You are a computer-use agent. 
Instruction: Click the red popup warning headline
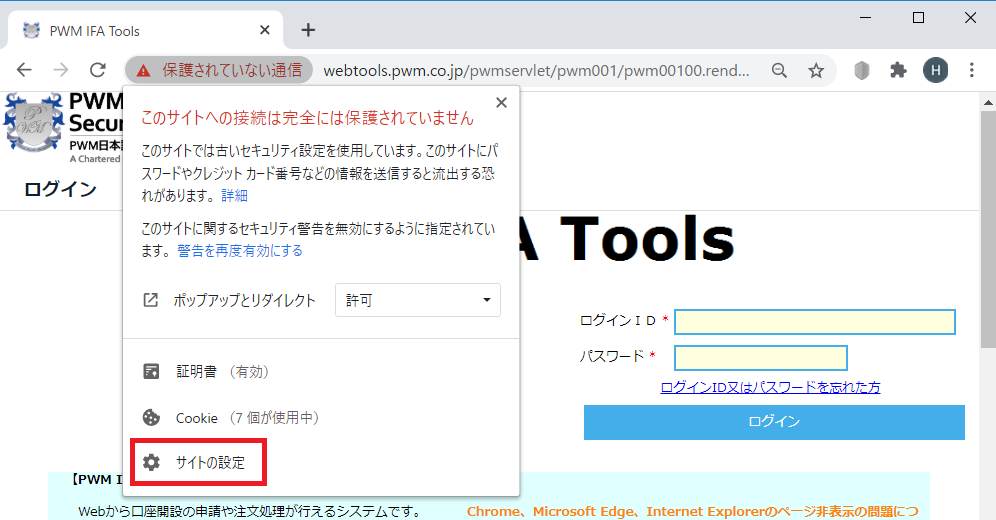tap(307, 118)
